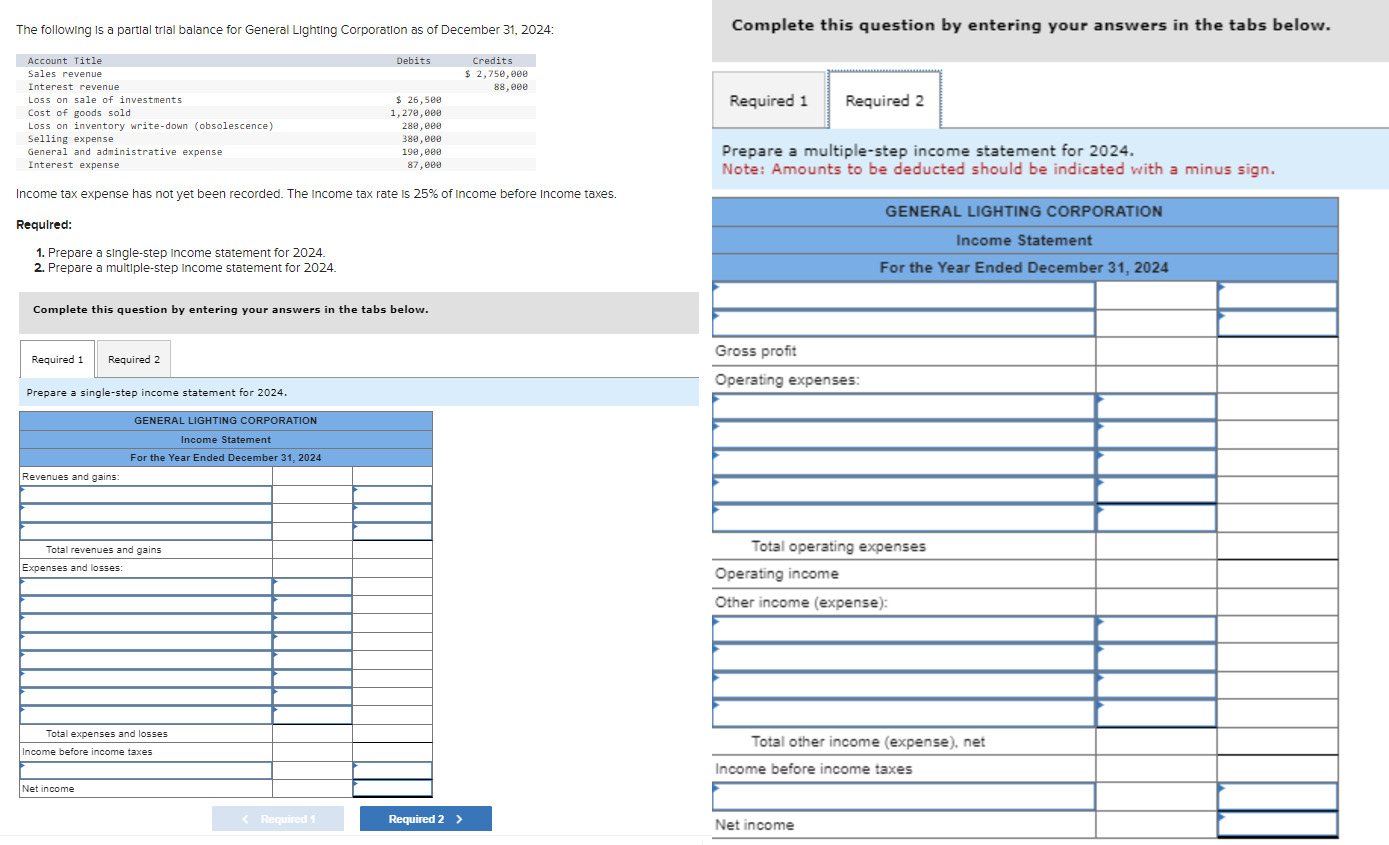1389x845 pixels.
Task: Open account dropdown directly above 'Total other income (expense), net'
Action: point(904,713)
